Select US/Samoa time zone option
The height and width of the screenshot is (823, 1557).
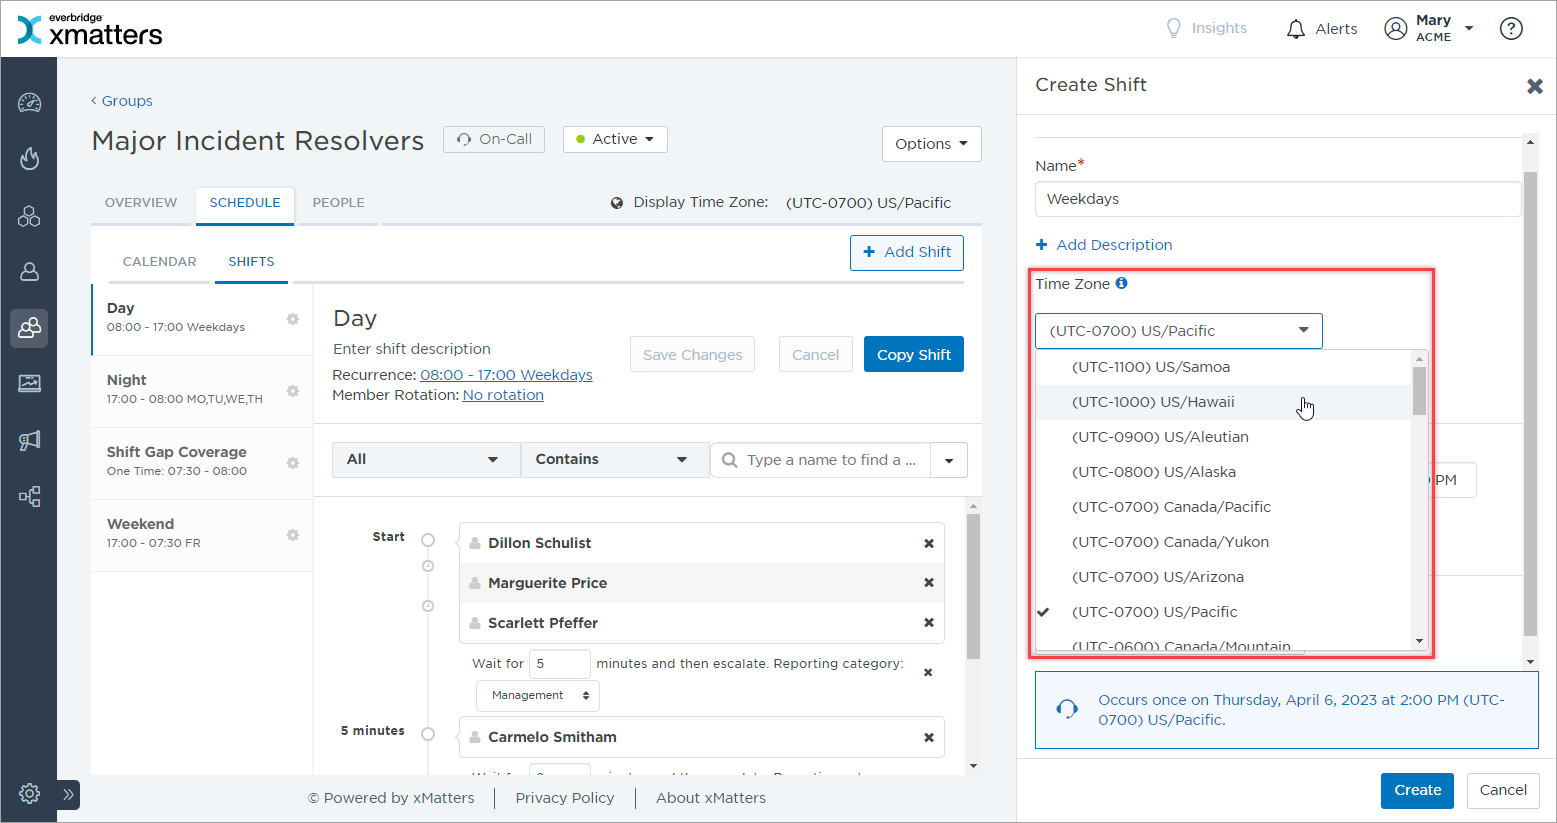click(1223, 367)
